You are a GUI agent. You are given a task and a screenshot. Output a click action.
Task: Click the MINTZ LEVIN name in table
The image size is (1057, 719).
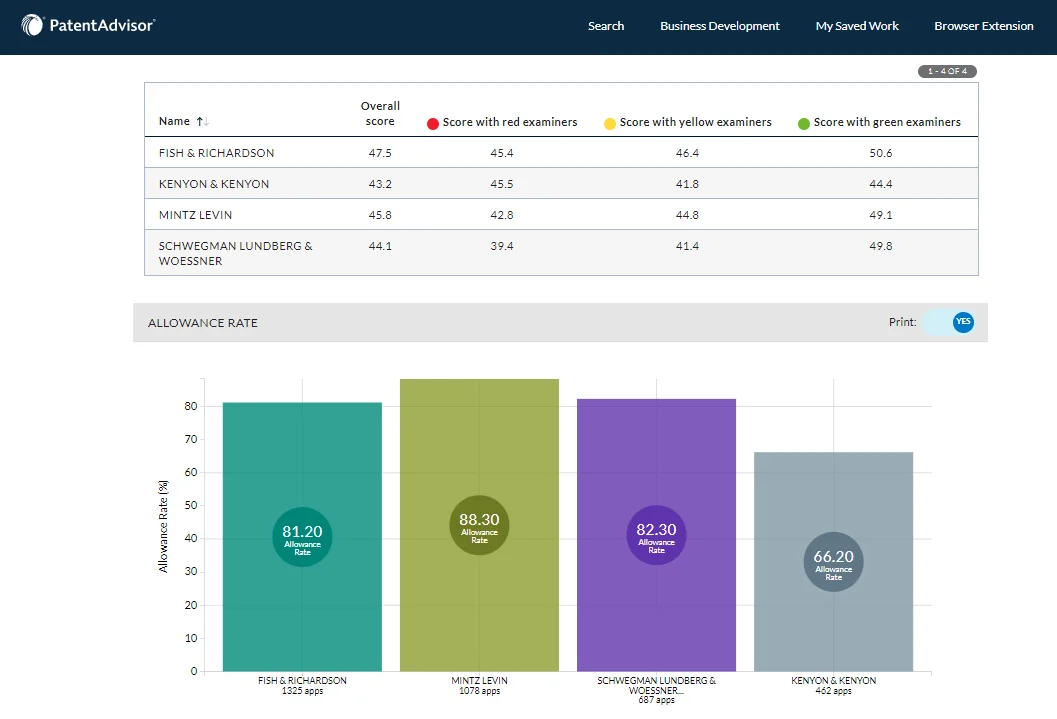pos(195,215)
